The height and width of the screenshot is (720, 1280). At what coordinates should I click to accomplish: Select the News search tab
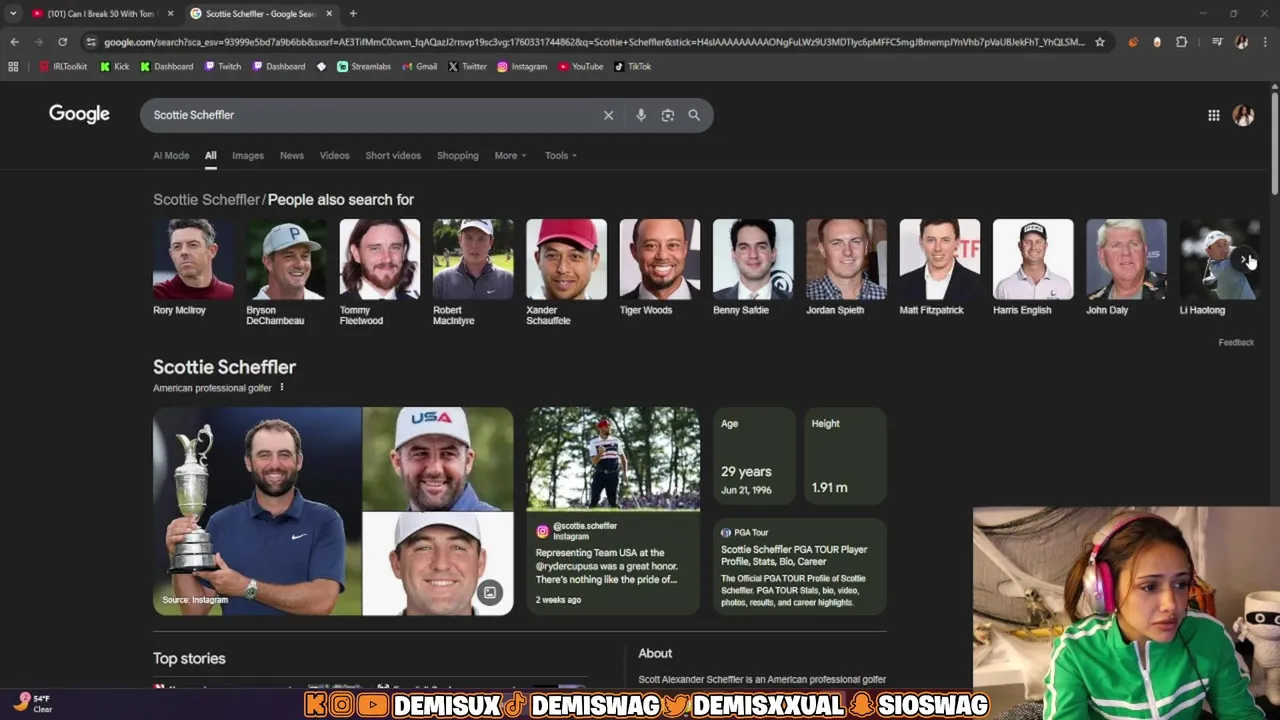tap(292, 155)
